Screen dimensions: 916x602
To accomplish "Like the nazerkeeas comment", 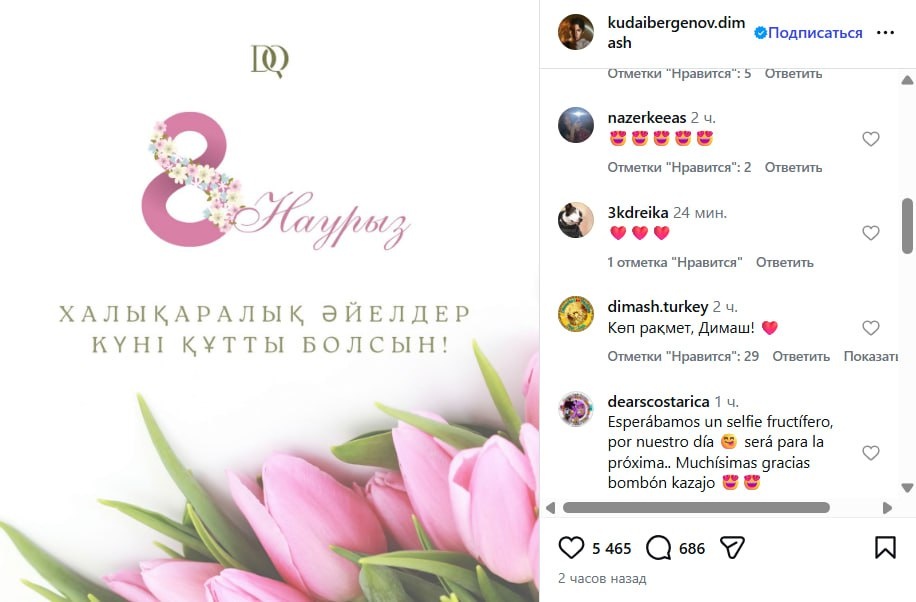I will pos(870,139).
